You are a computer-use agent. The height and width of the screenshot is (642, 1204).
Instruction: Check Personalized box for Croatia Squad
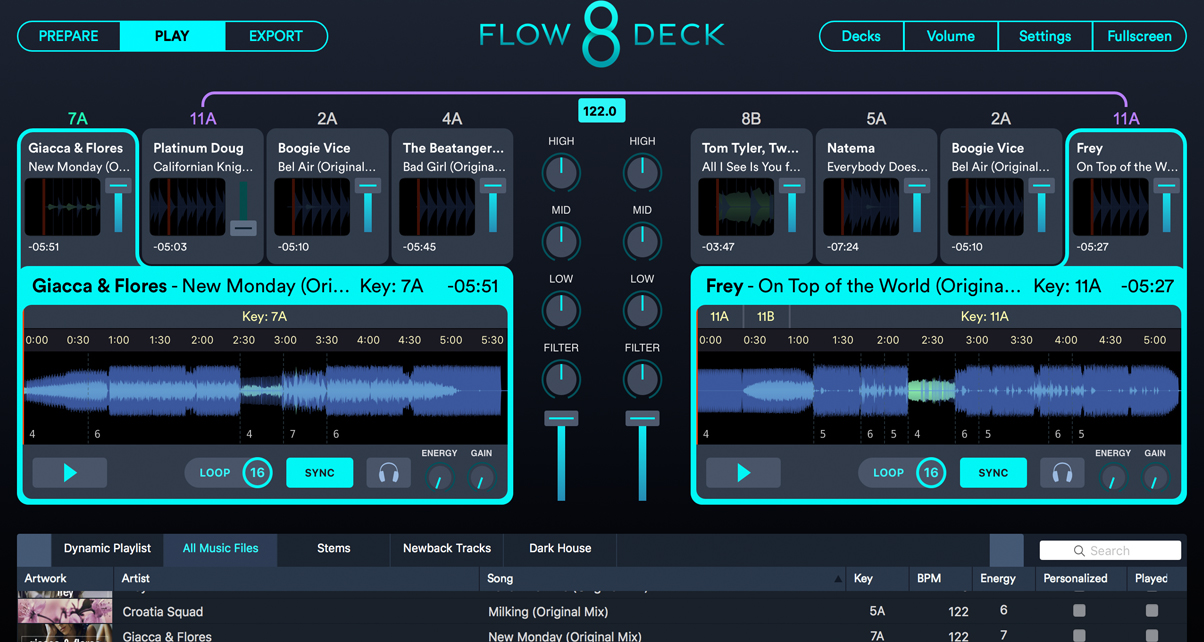(x=1079, y=611)
